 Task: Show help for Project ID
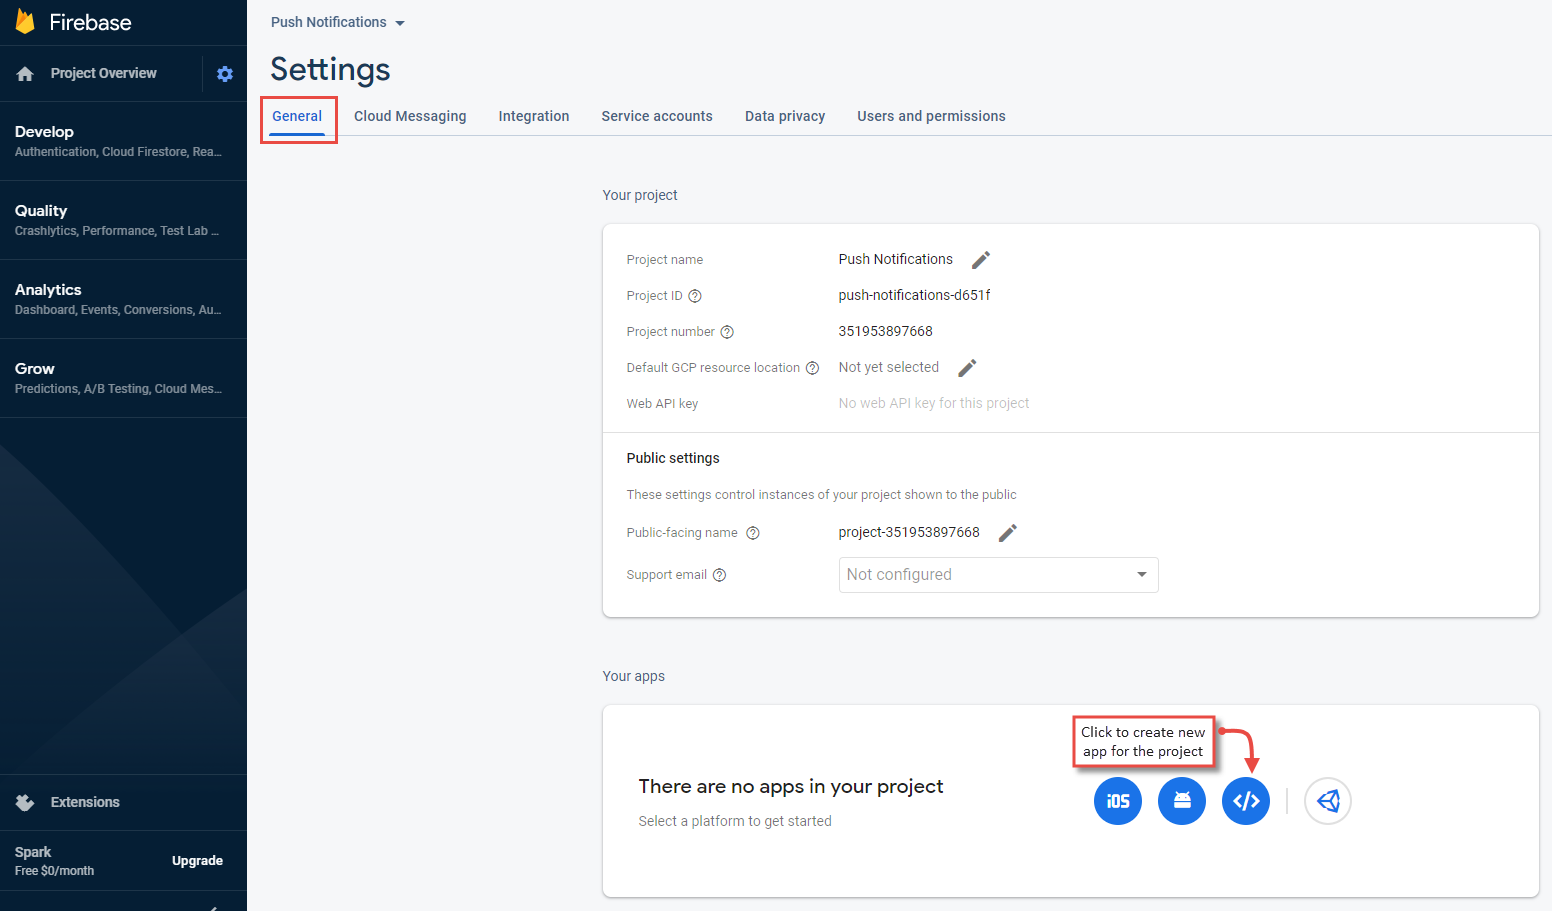(695, 296)
